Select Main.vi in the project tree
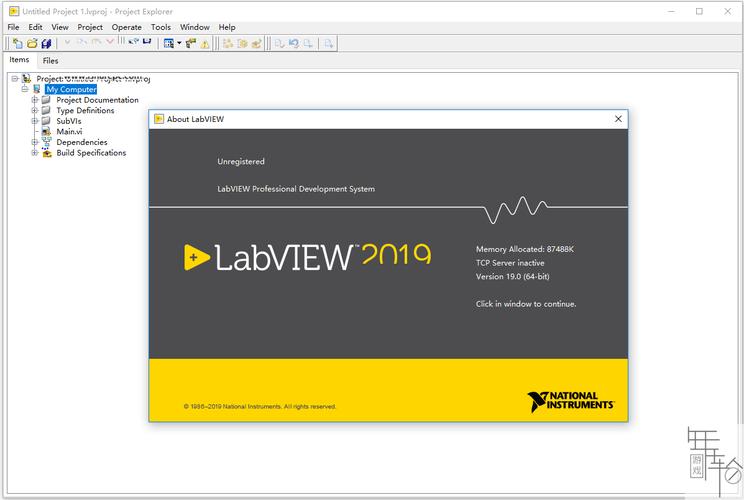Viewport: 744px width, 500px height. (69, 131)
